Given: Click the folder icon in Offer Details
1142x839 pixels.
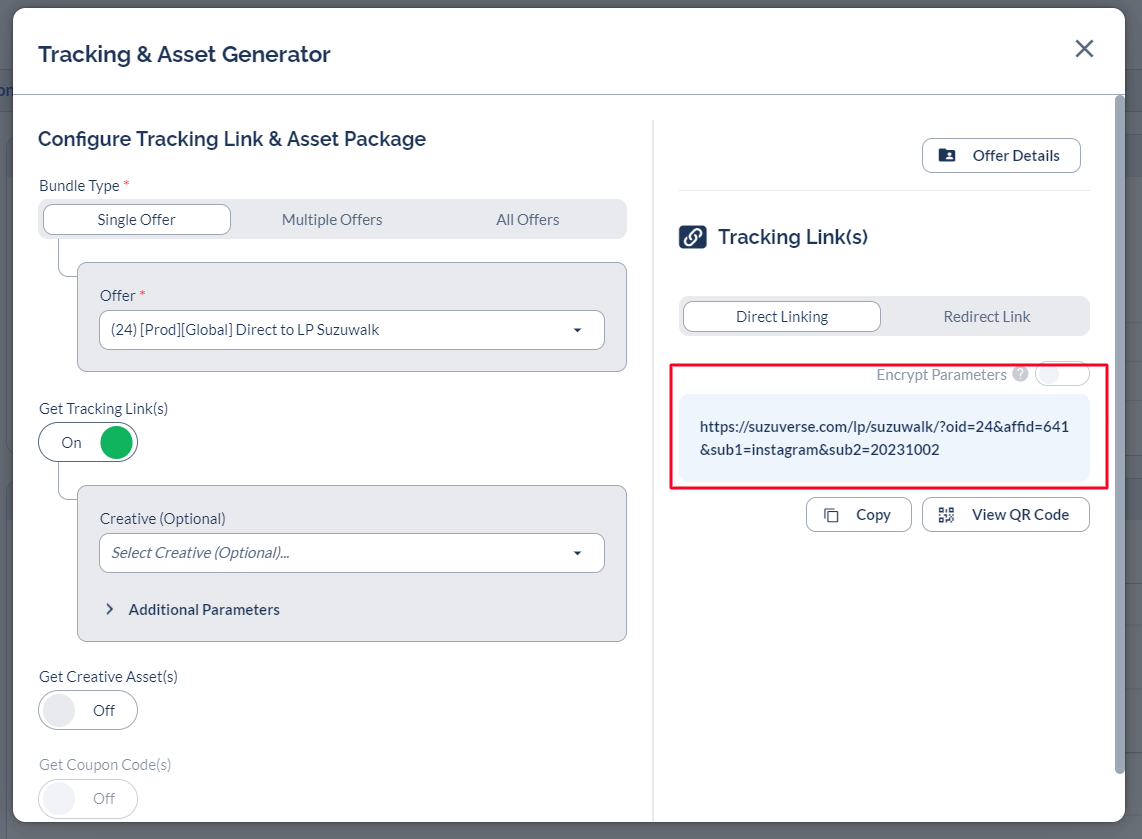Looking at the screenshot, I should tap(946, 156).
